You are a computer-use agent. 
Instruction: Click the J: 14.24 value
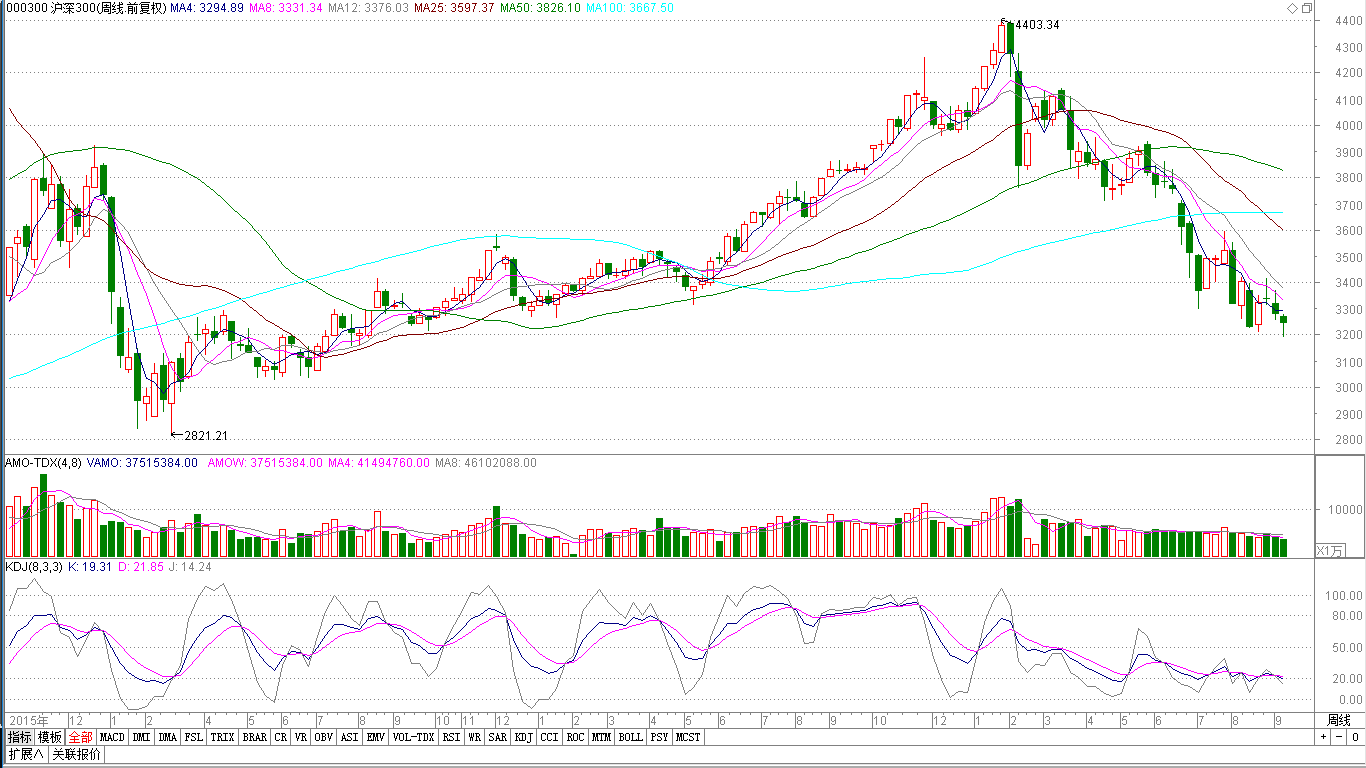192,567
